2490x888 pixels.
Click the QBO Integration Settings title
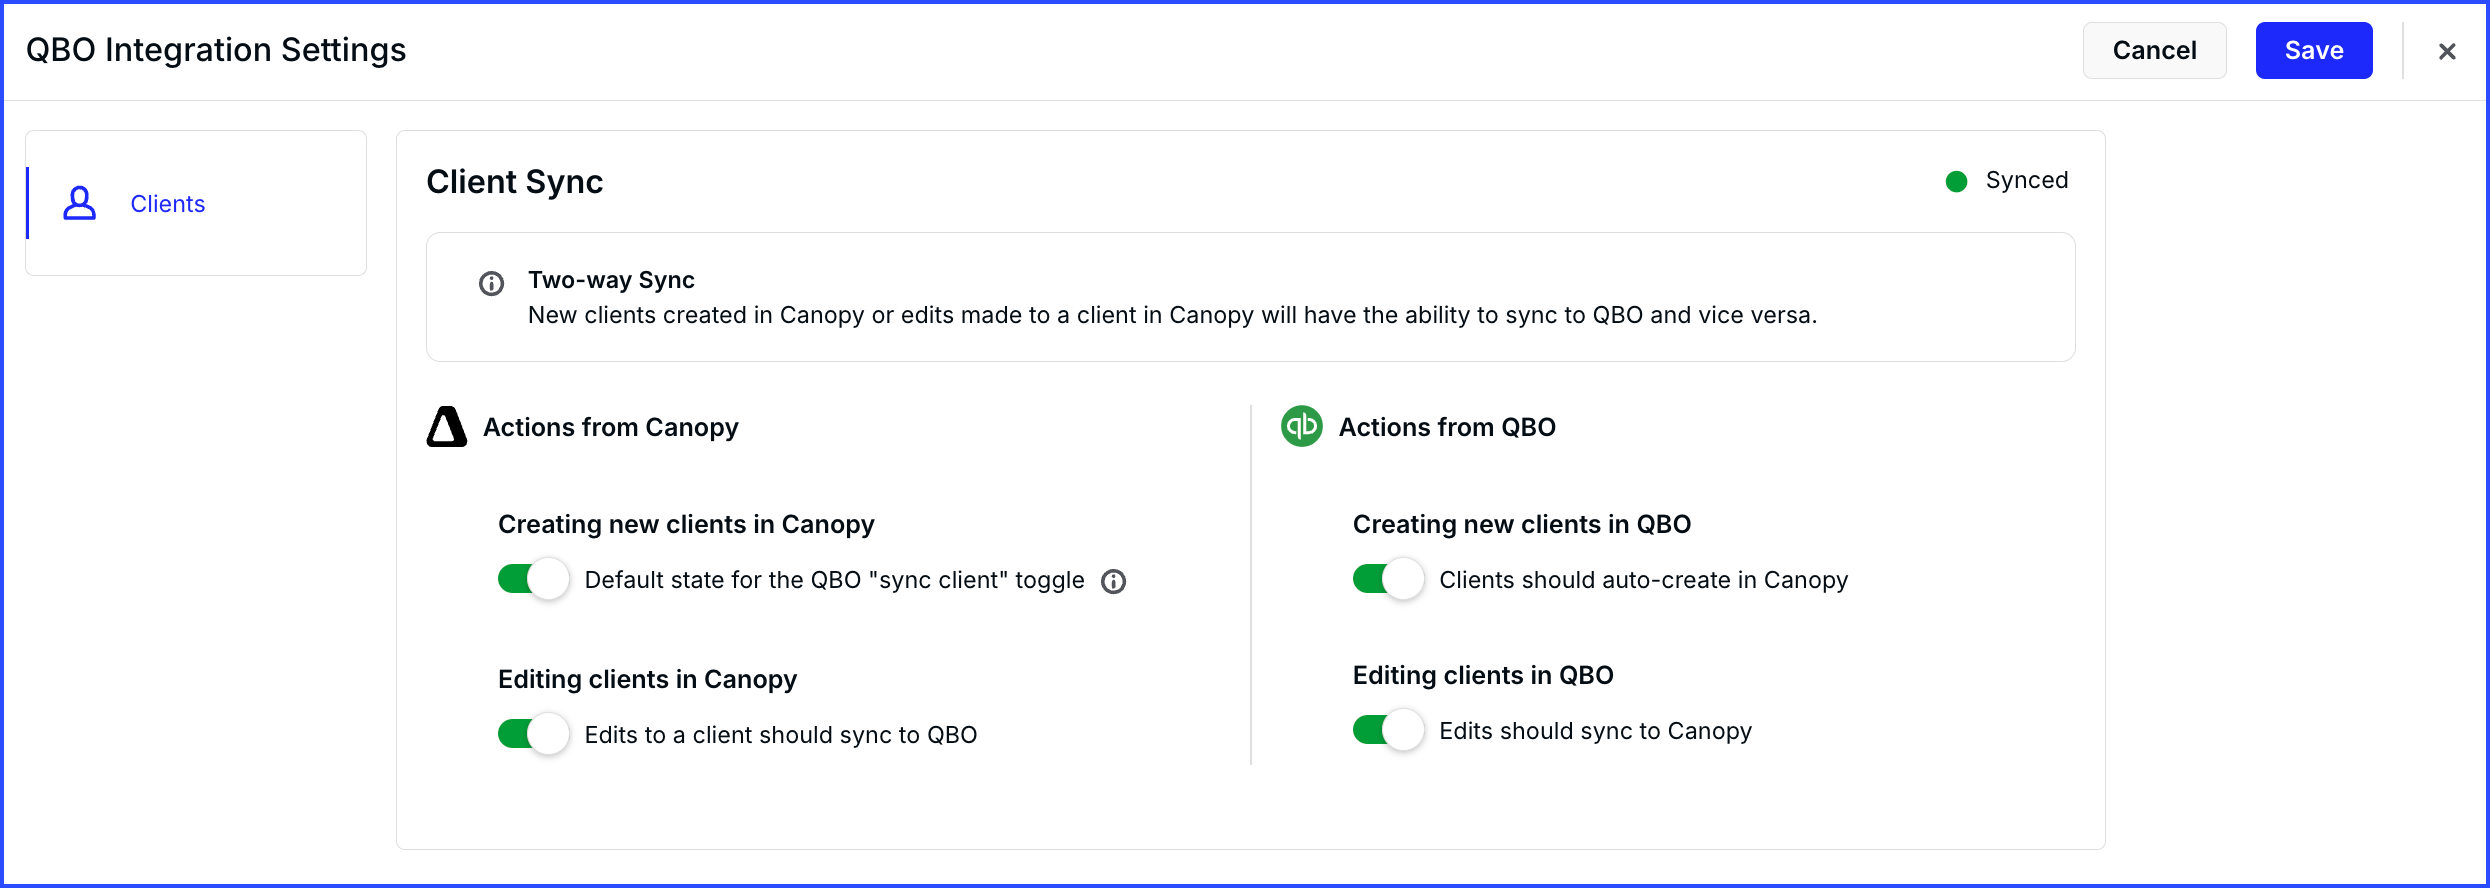(x=216, y=50)
